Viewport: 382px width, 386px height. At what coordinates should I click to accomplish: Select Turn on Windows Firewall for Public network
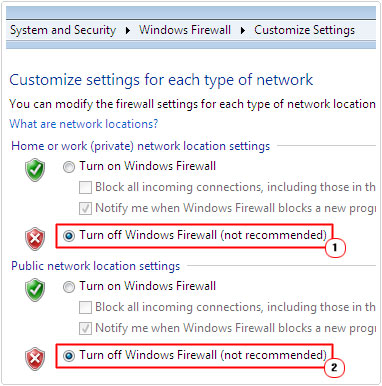[x=69, y=287]
